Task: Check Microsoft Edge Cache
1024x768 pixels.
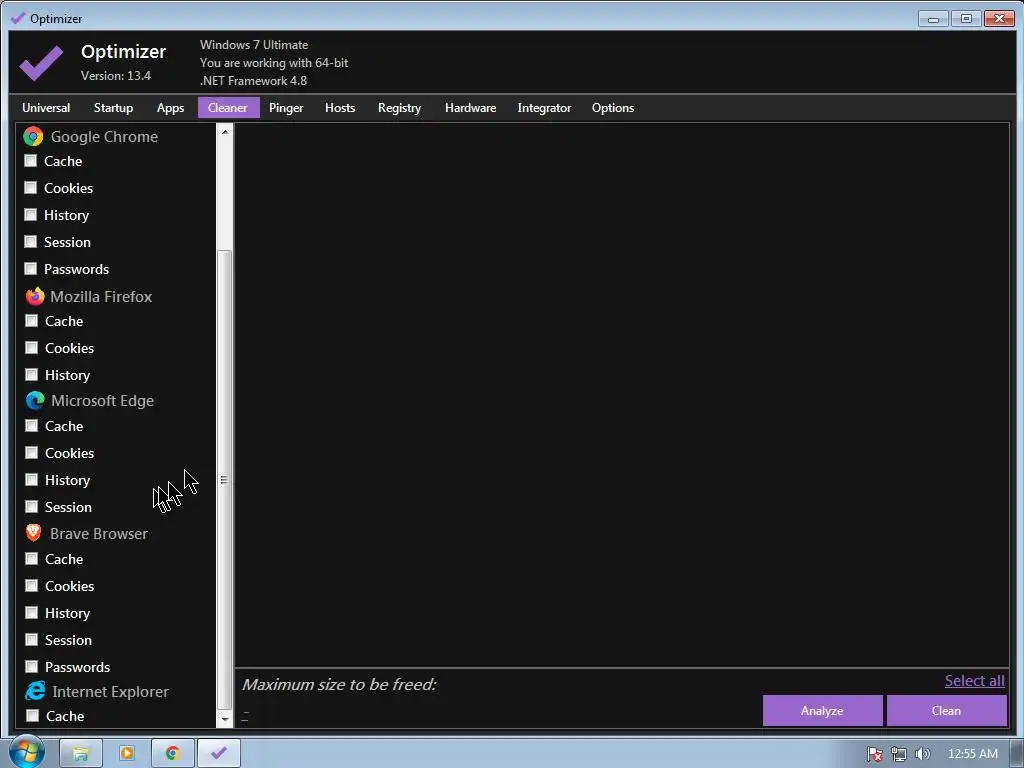Action: pos(31,426)
